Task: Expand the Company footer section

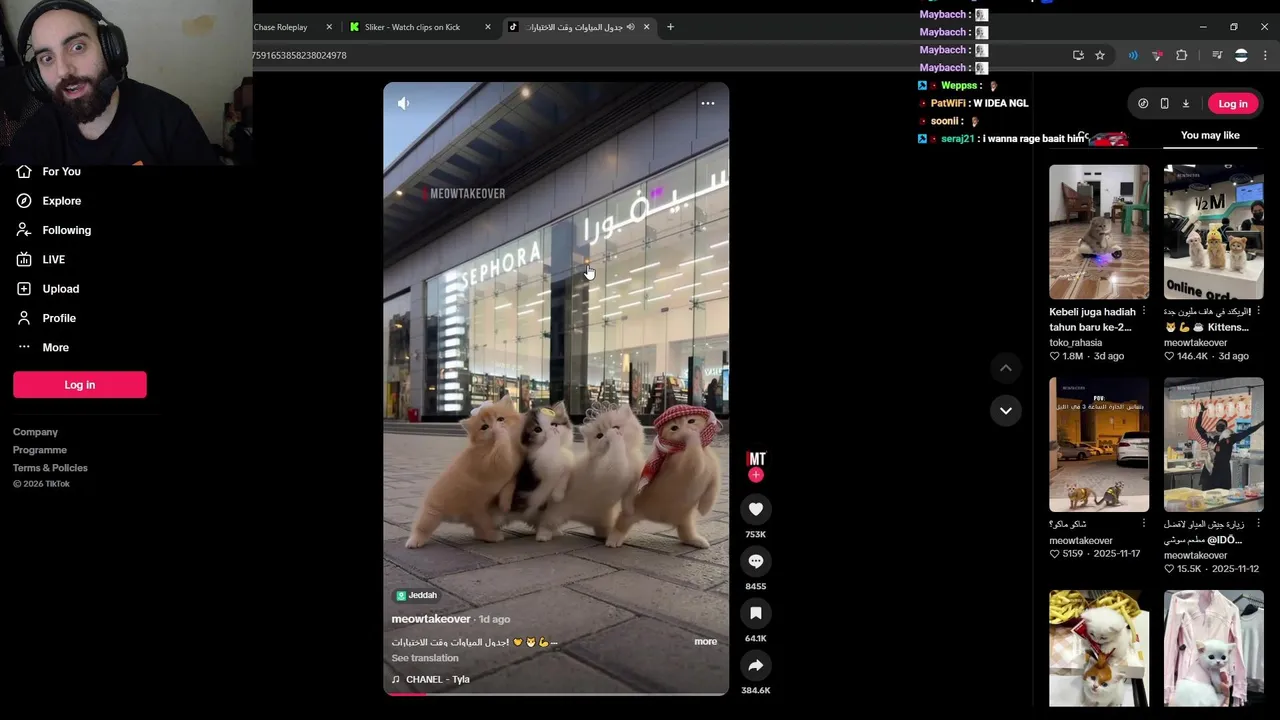Action: tap(35, 432)
